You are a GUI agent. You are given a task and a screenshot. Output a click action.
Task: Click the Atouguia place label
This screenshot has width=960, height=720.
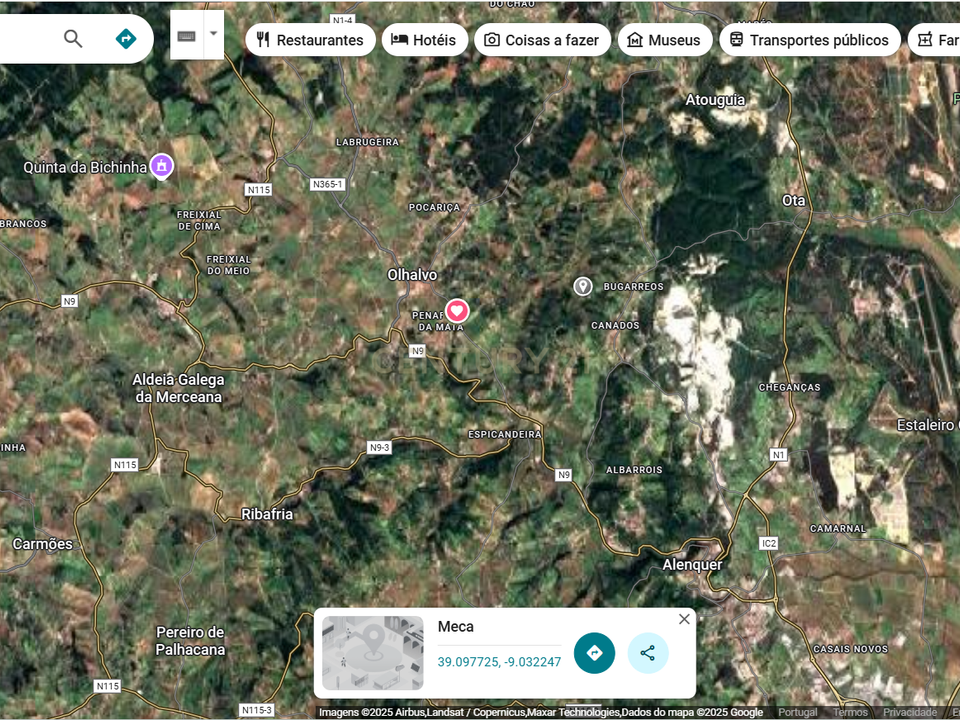715,100
